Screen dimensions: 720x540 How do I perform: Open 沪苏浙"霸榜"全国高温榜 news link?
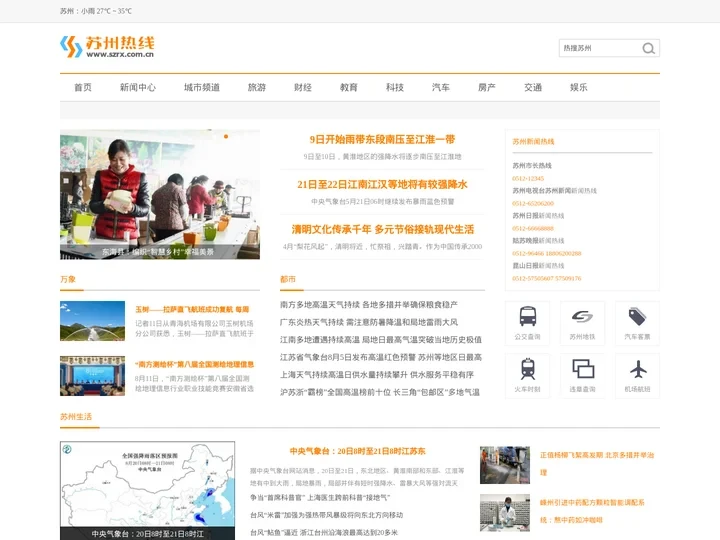coord(380,392)
